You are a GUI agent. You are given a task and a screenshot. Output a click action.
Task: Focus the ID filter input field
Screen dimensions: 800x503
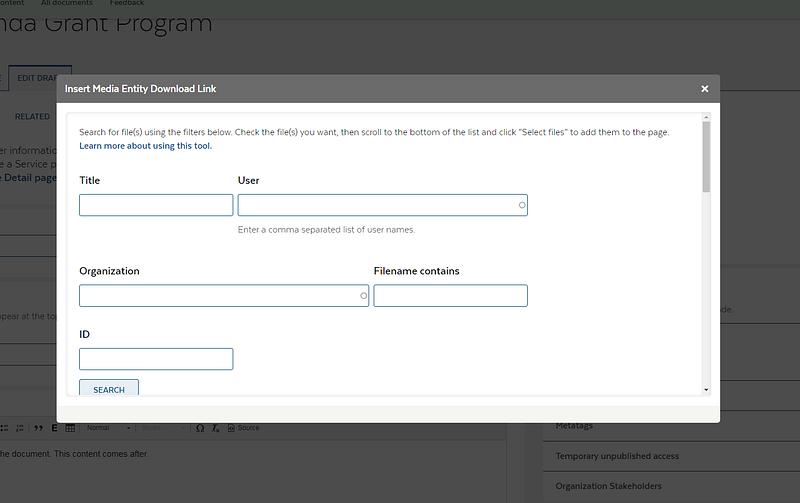click(156, 359)
